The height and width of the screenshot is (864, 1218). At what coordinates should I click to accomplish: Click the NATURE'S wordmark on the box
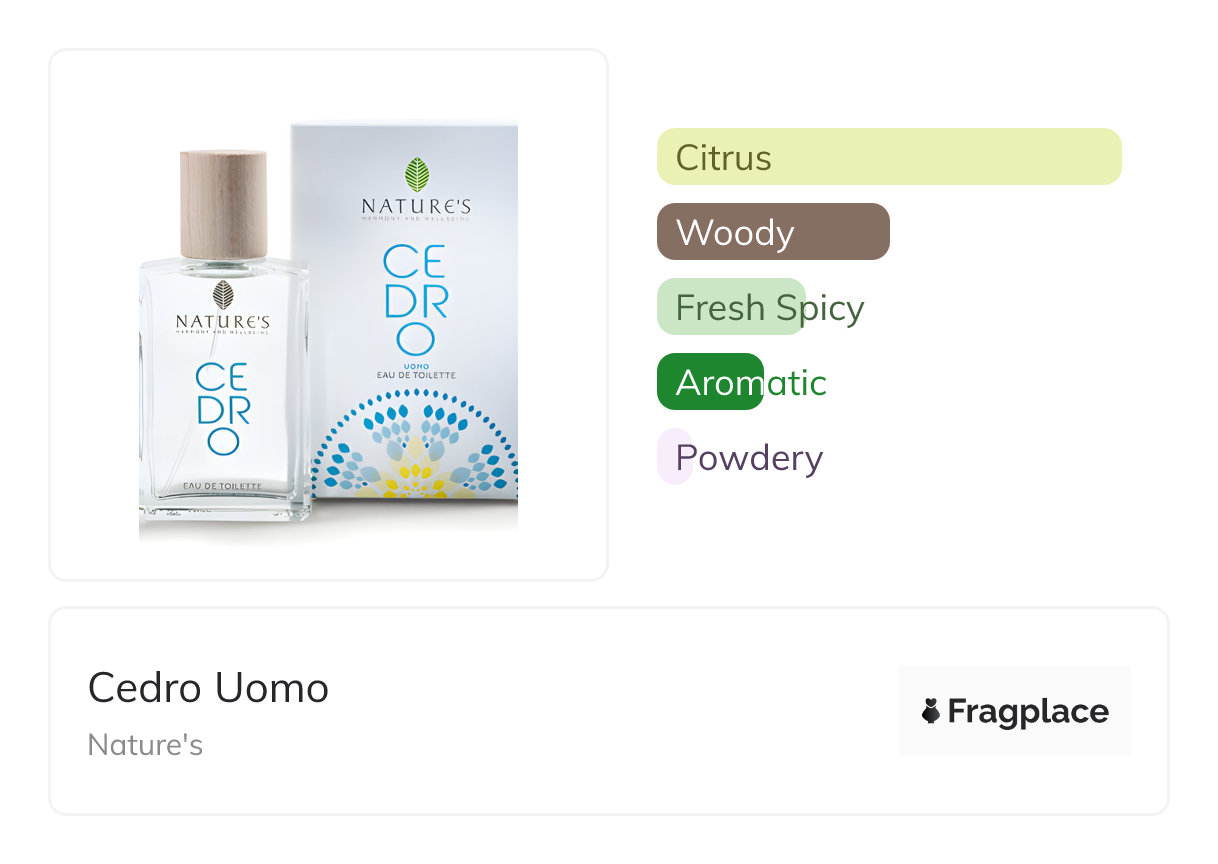coord(416,207)
